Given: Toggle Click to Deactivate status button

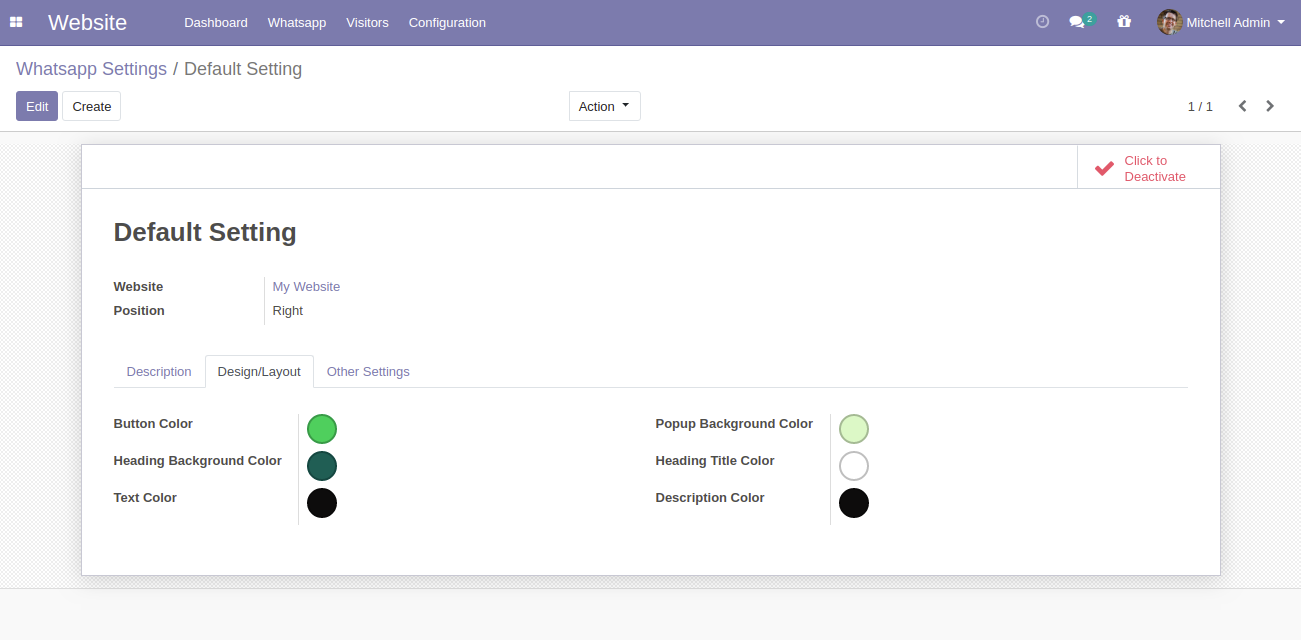Looking at the screenshot, I should (x=1148, y=167).
